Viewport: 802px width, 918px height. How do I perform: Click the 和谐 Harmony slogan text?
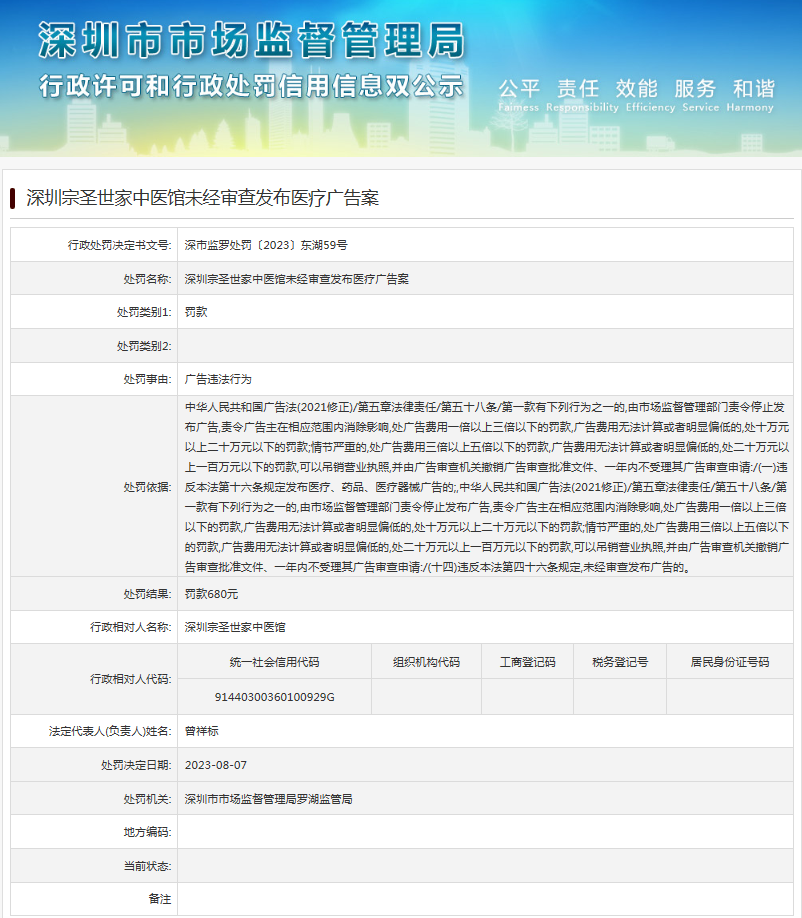753,90
